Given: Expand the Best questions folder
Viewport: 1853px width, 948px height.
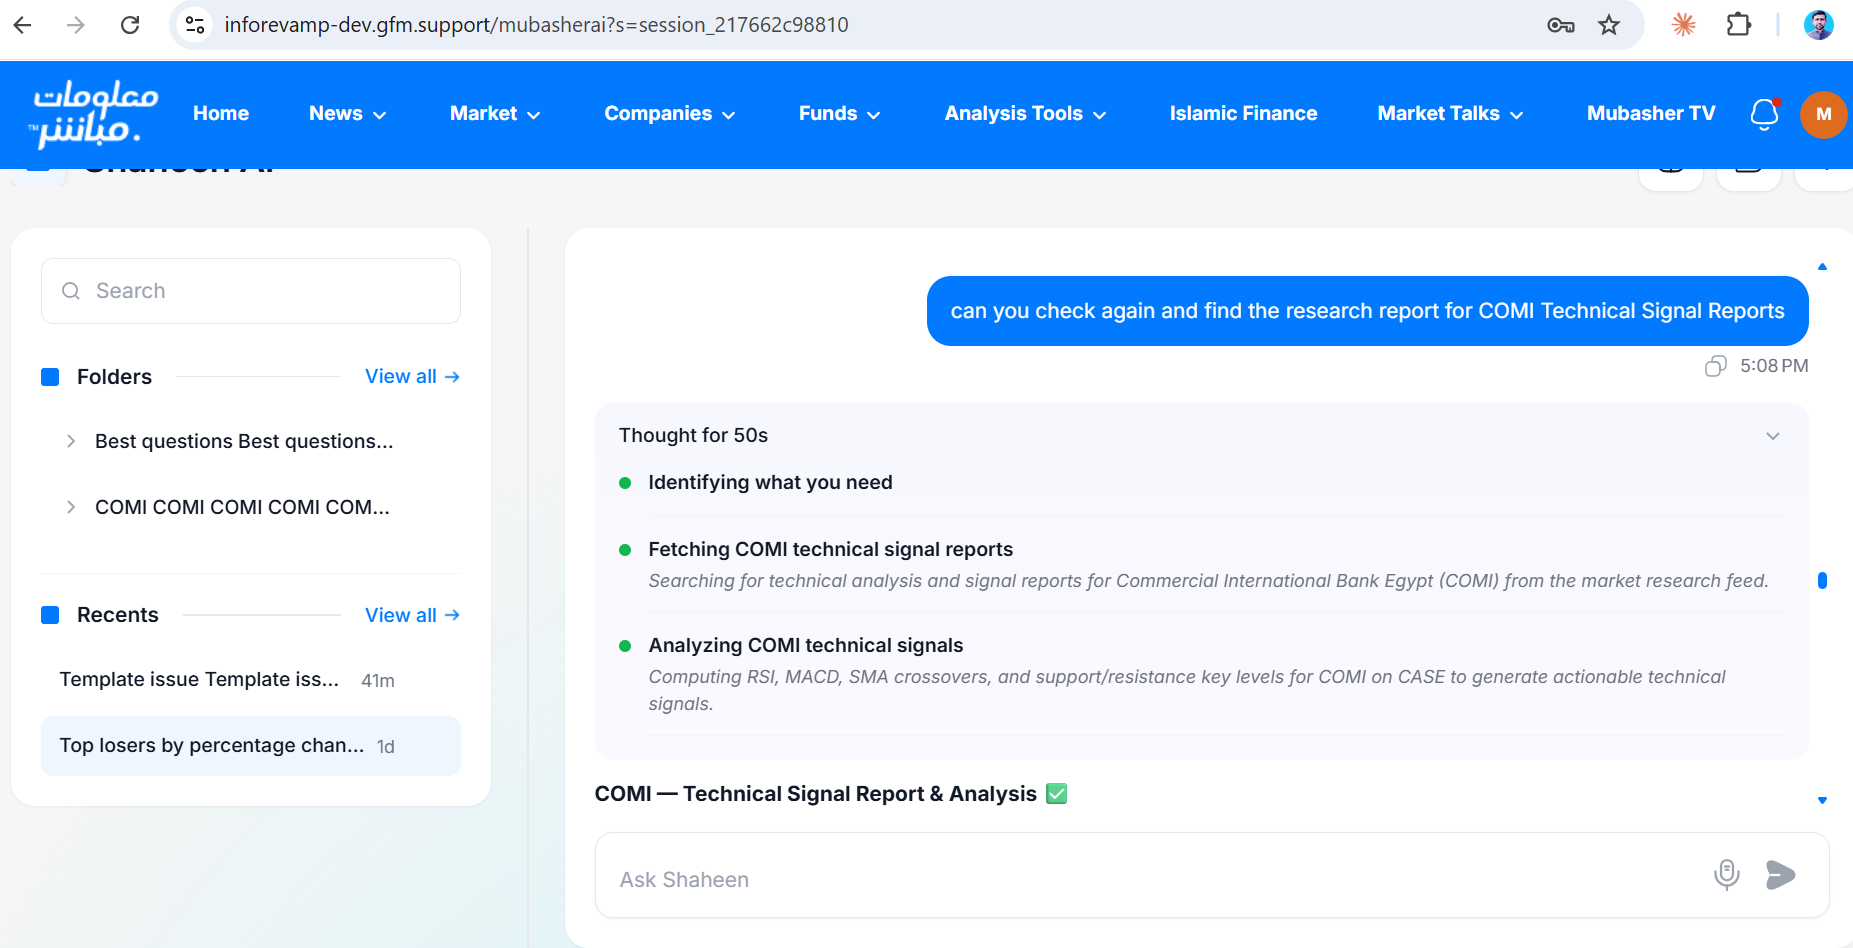Looking at the screenshot, I should 71,441.
